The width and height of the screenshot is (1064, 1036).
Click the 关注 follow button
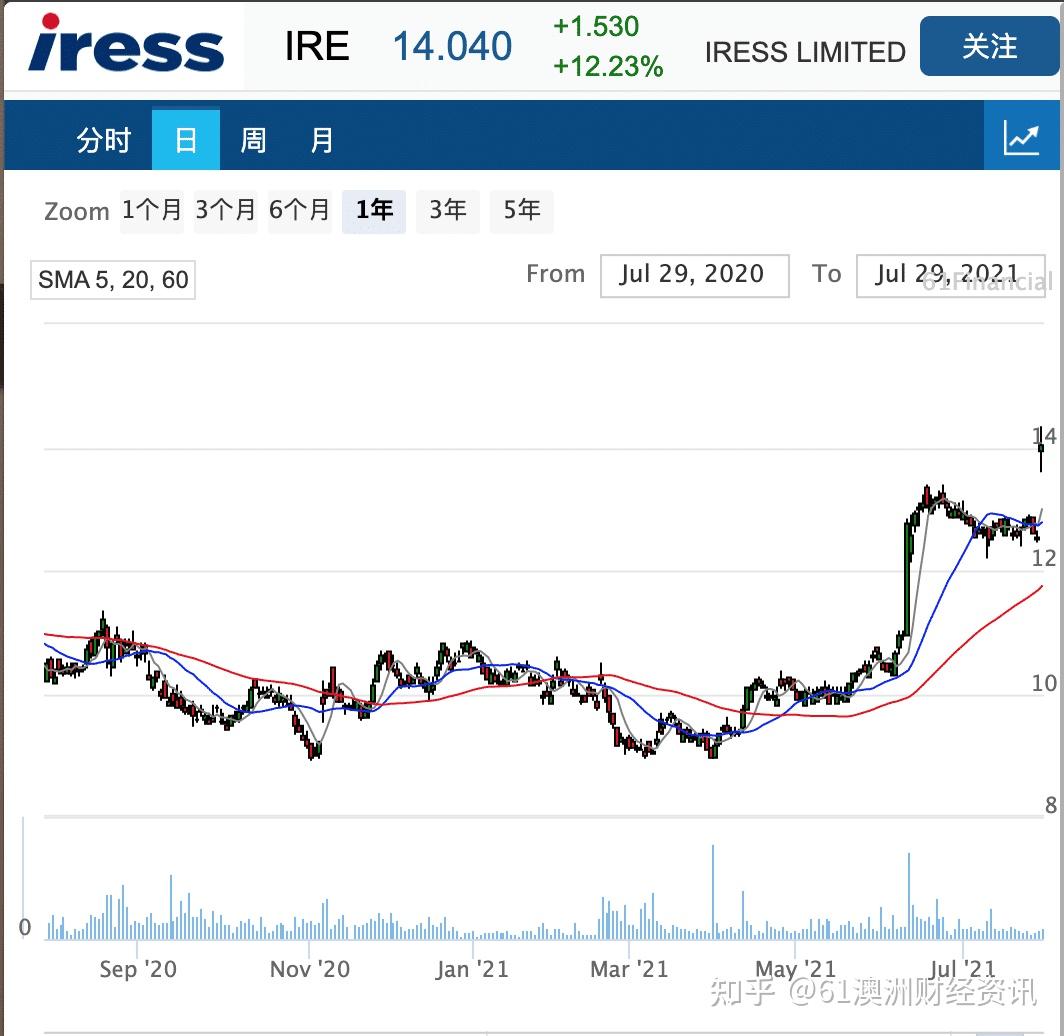[x=991, y=46]
